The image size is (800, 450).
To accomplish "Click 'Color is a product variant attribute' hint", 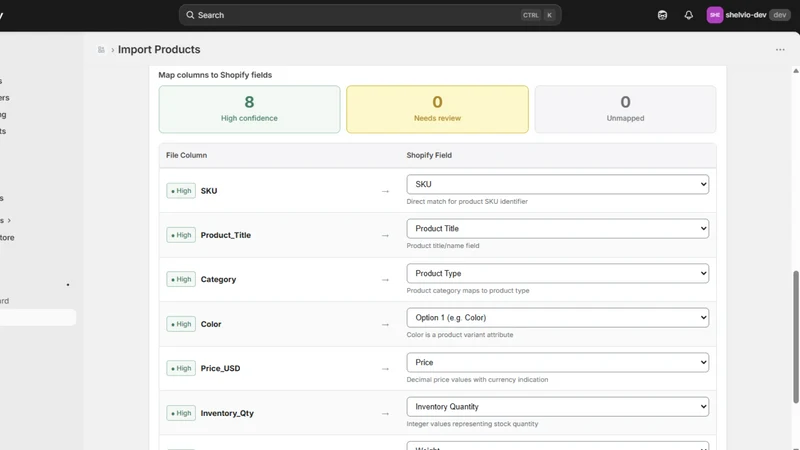I will click(x=460, y=335).
